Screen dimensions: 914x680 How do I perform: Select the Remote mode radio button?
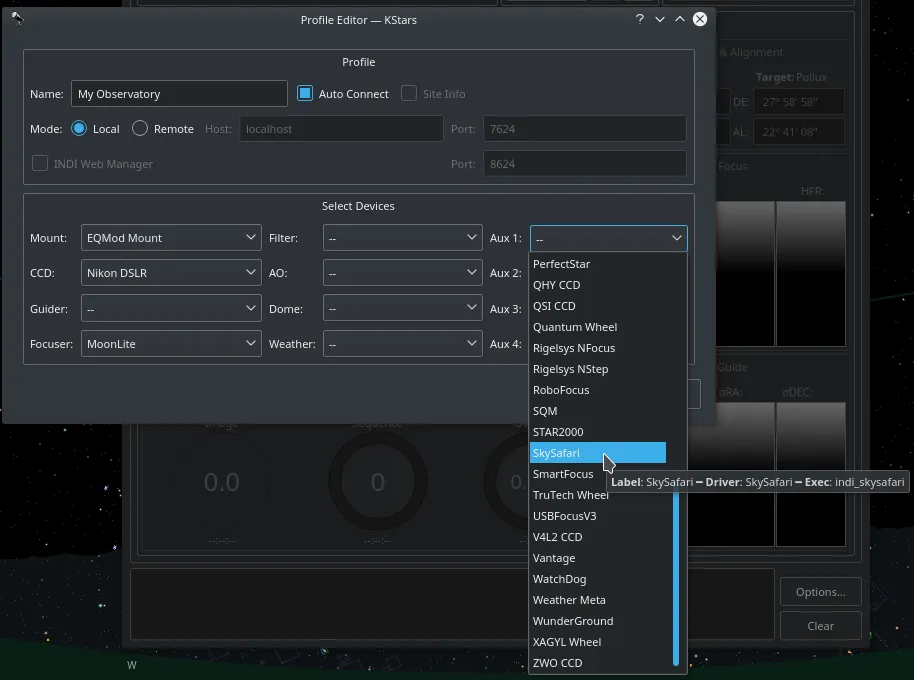coord(140,128)
